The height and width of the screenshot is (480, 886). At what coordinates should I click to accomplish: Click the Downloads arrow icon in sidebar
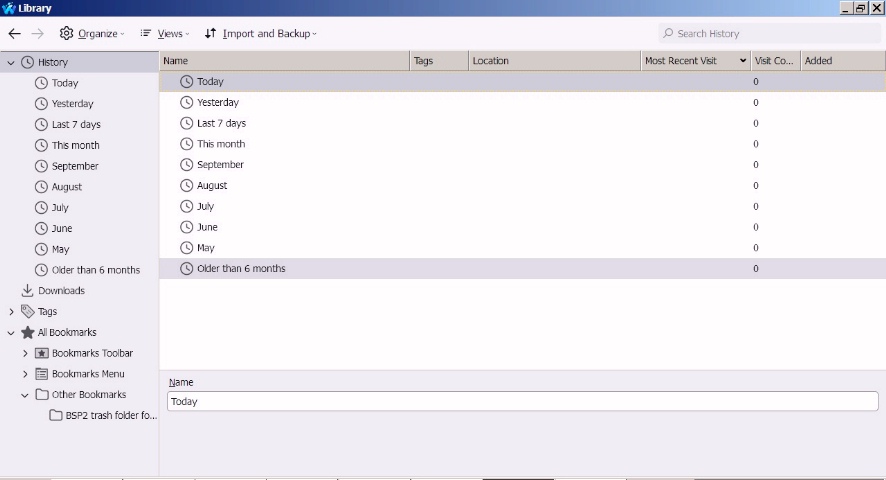[x=27, y=291]
